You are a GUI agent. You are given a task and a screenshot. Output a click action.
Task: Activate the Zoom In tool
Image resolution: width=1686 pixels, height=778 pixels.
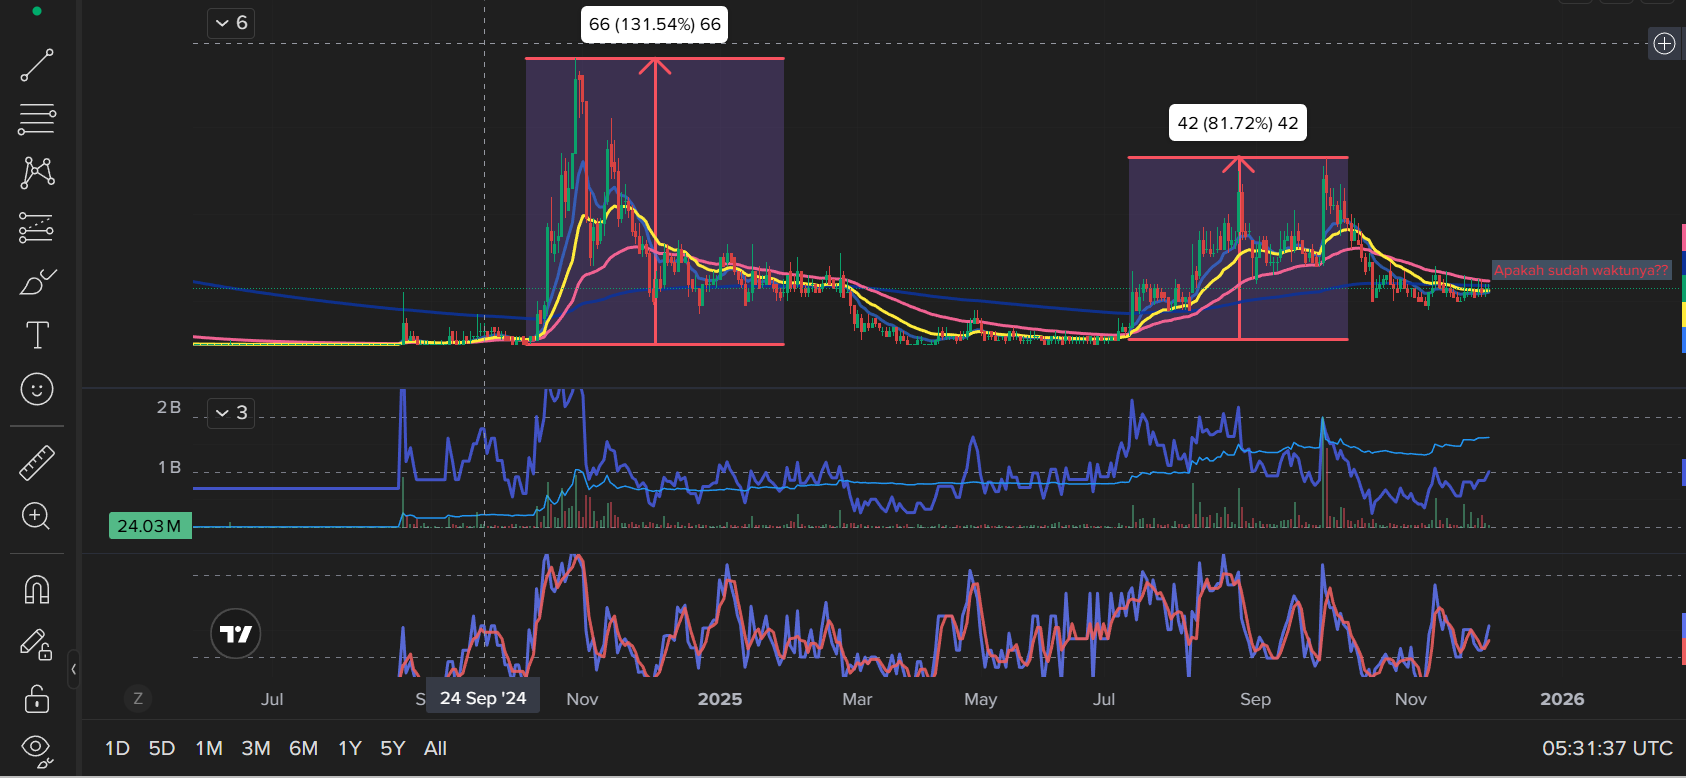(x=37, y=516)
